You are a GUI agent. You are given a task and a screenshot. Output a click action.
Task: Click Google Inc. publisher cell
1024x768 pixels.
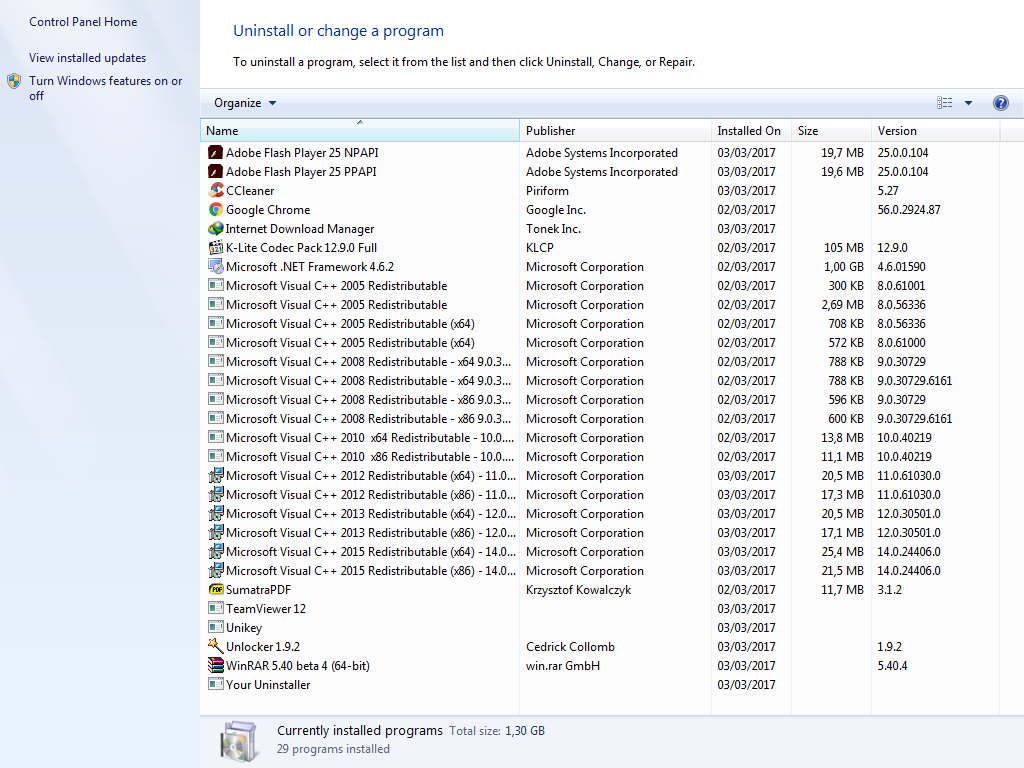(556, 210)
